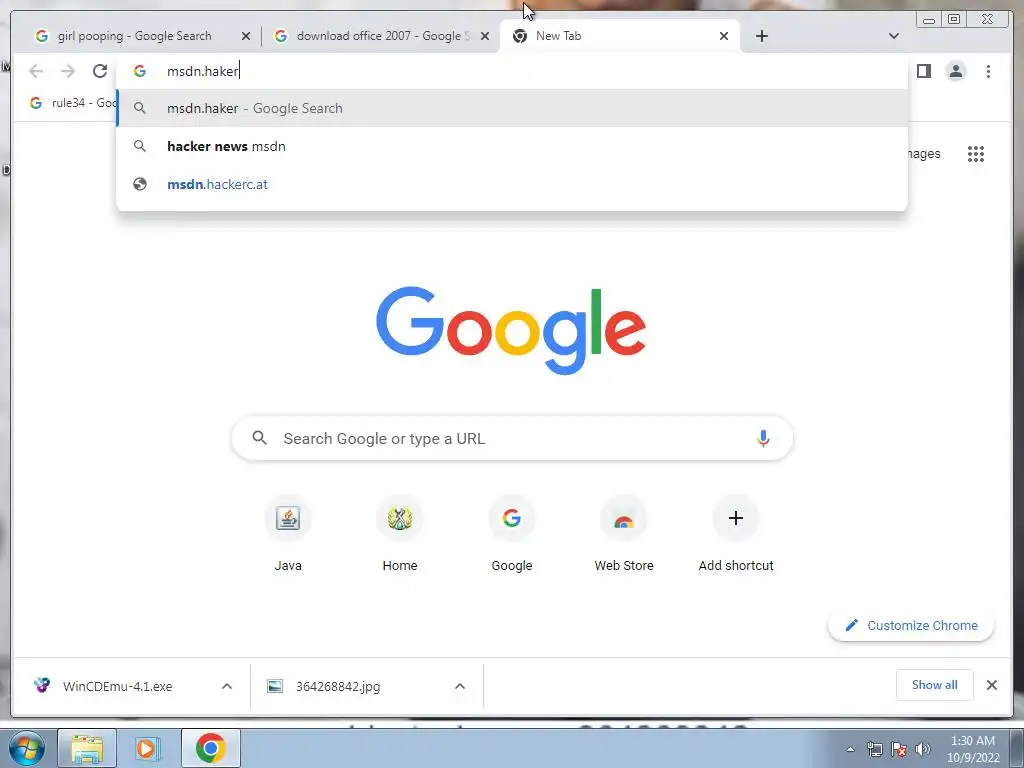Open the Google shortcut tile

click(x=512, y=535)
